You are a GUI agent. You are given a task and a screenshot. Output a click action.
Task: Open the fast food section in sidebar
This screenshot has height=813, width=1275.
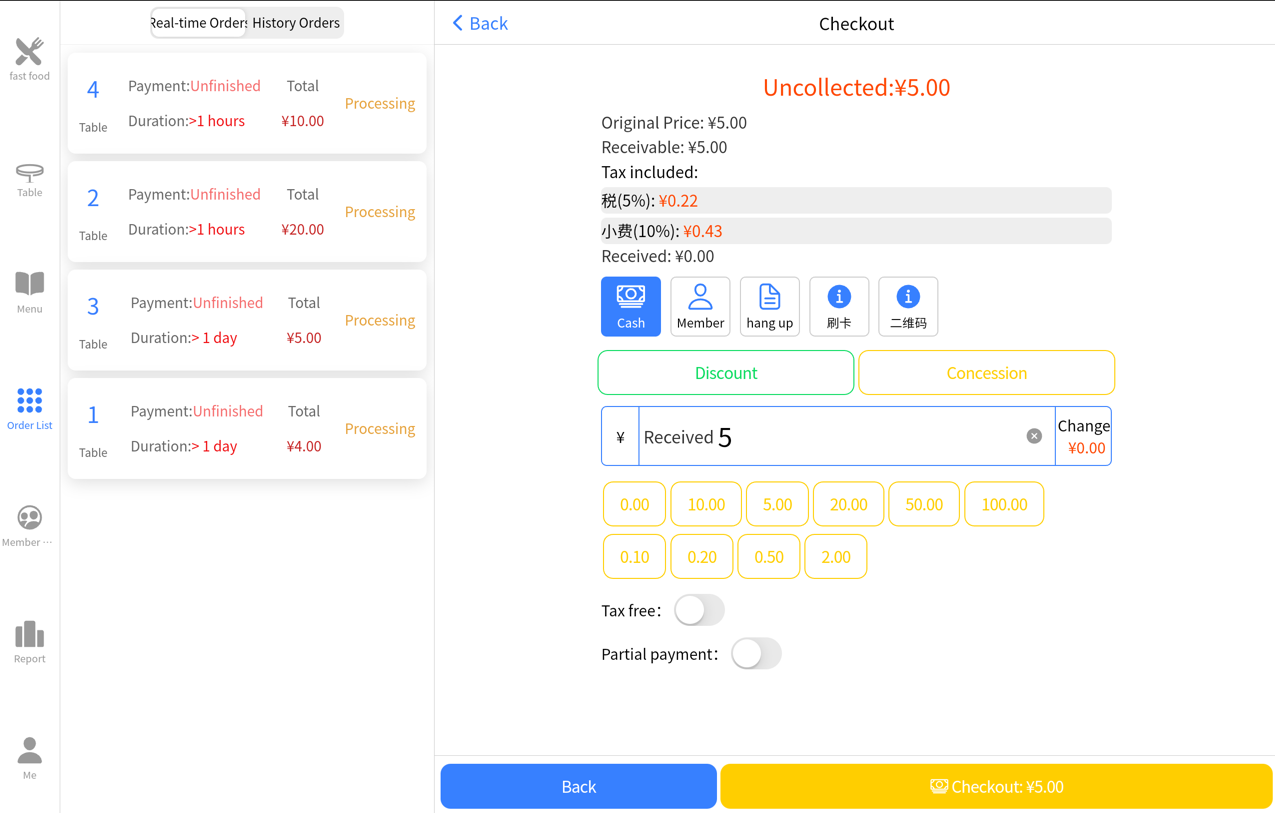click(29, 59)
